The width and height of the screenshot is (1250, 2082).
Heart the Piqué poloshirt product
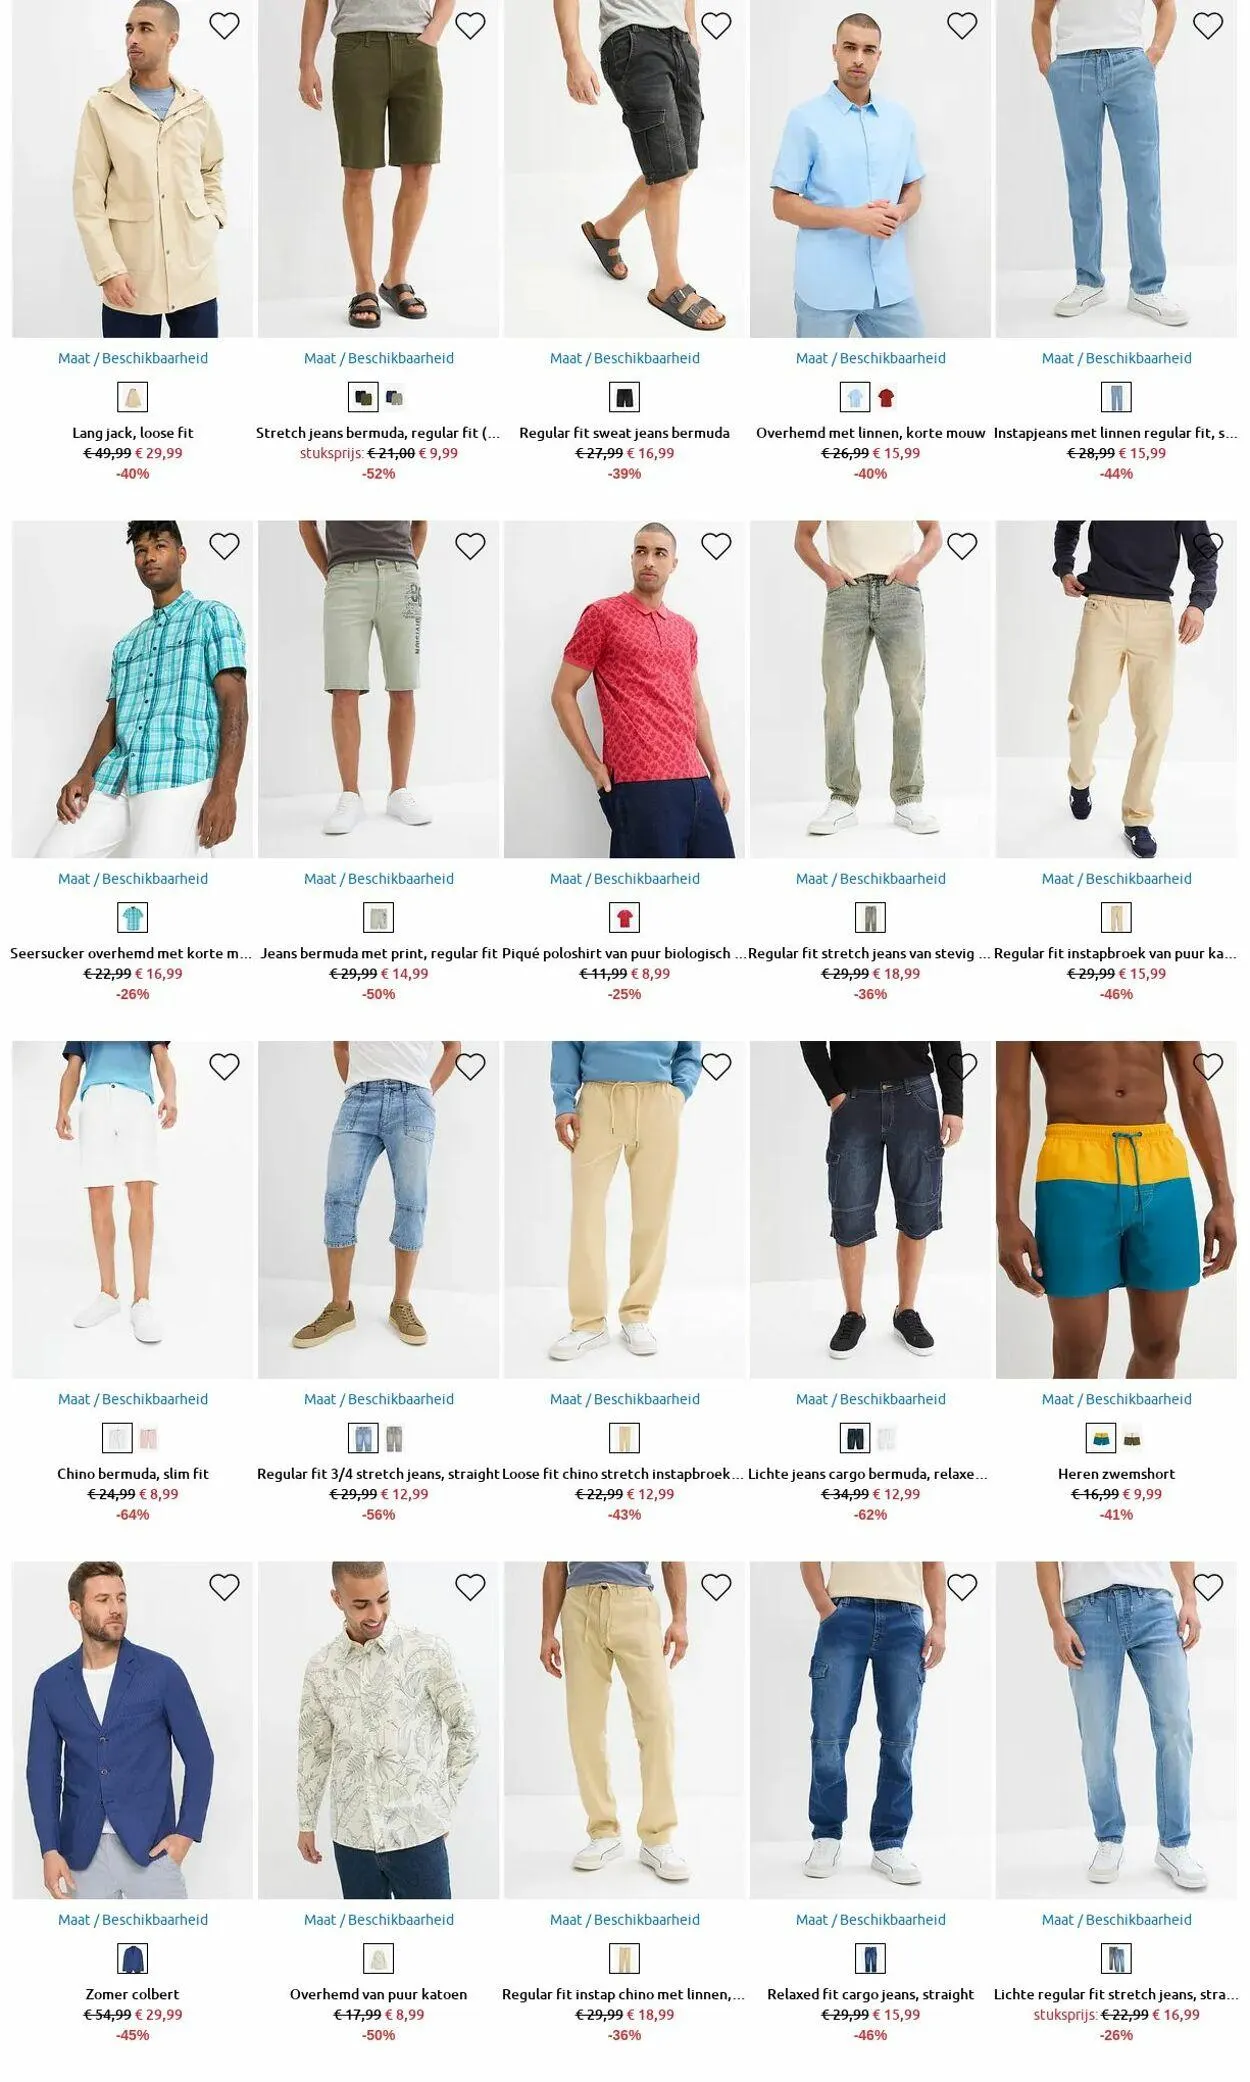(716, 546)
